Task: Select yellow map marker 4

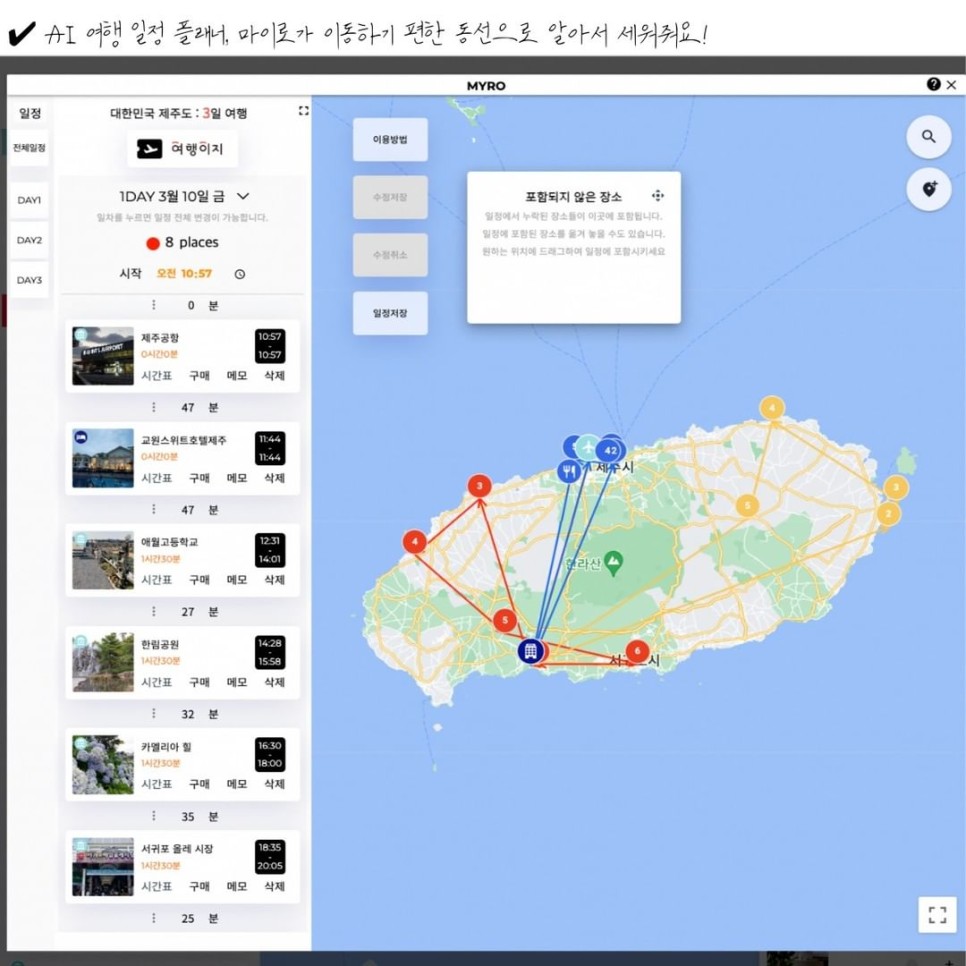Action: tap(772, 408)
